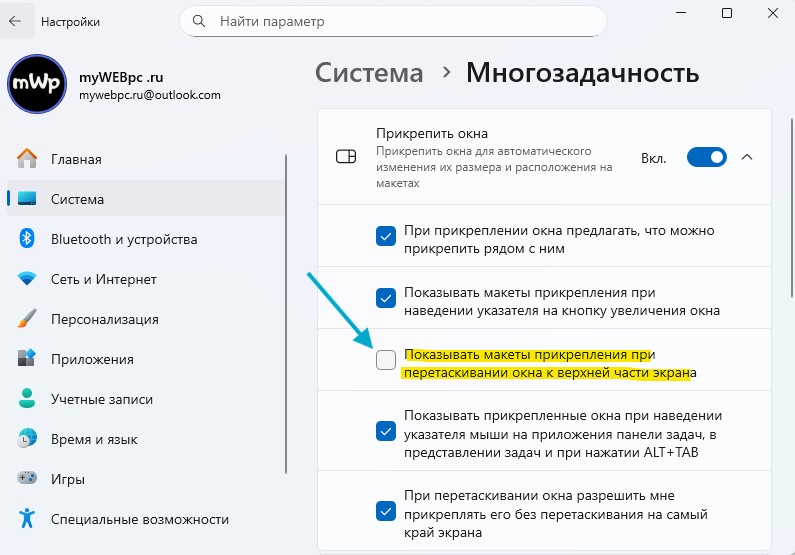Click the myWEBpc .ru account name
This screenshot has height=555, width=795.
[x=121, y=78]
